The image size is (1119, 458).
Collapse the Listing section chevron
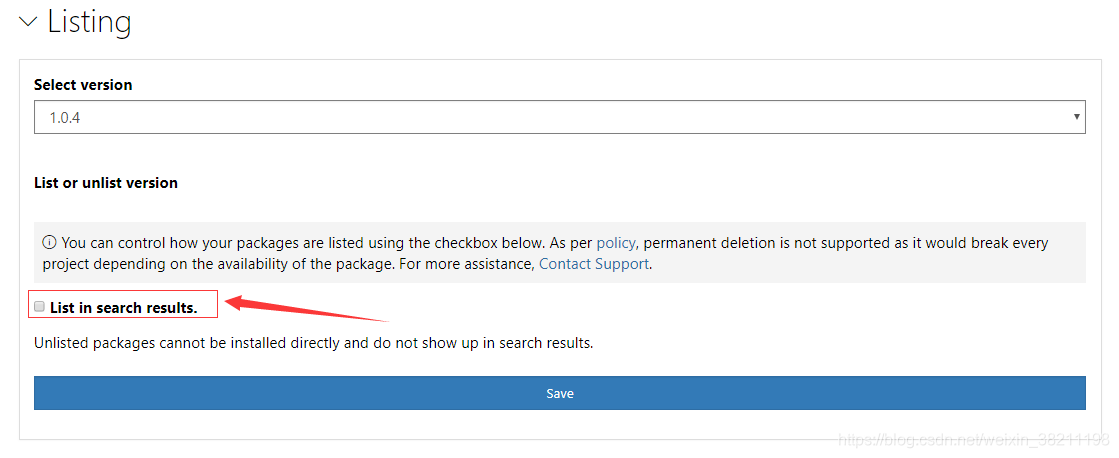tap(28, 21)
